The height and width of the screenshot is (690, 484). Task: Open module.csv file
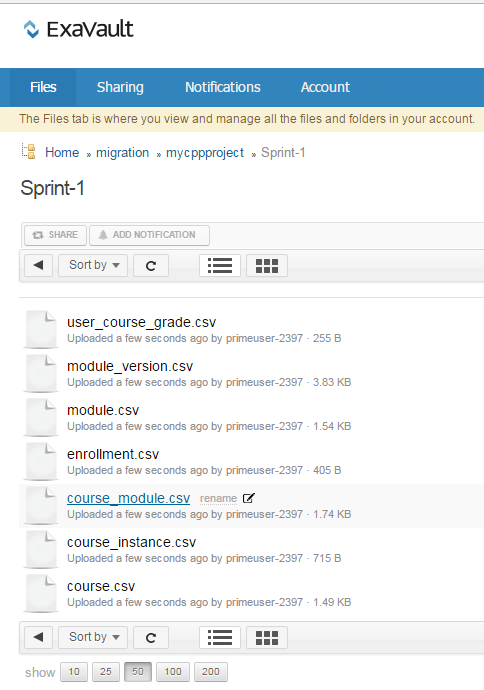coord(103,411)
